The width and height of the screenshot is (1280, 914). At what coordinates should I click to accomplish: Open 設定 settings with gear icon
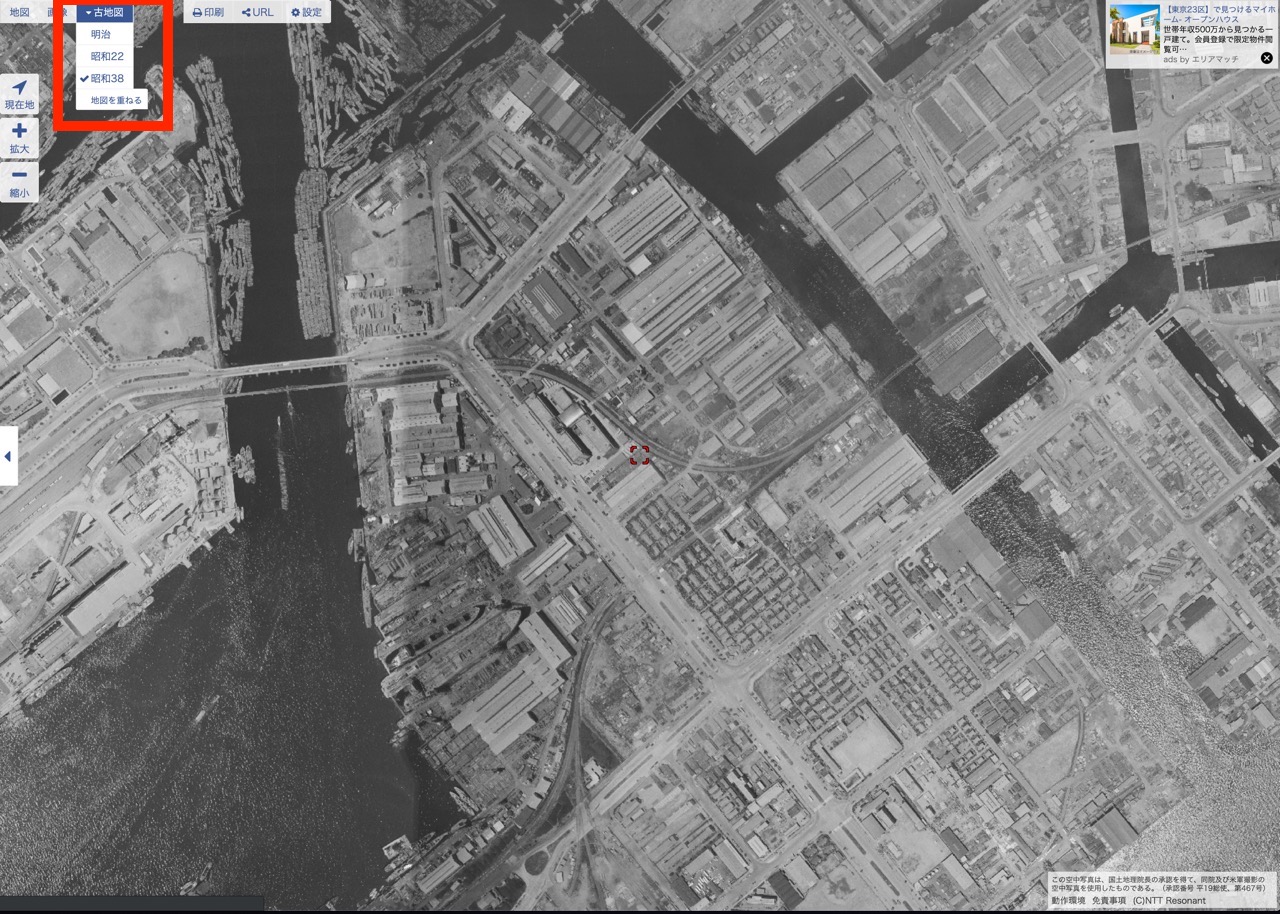click(x=306, y=12)
